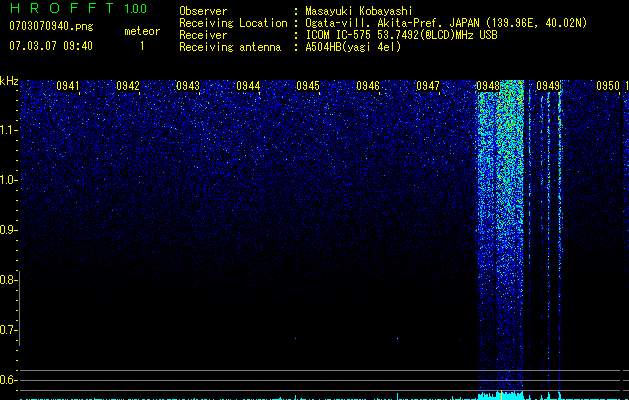Click the 0949 time marker
The width and height of the screenshot is (629, 400).
548,86
